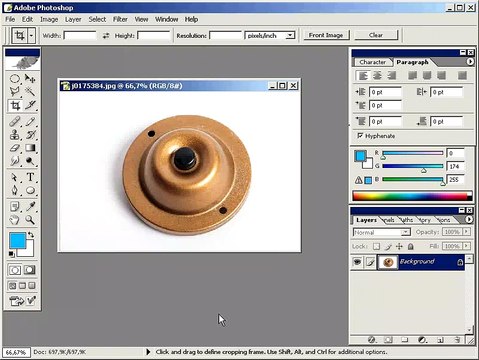The width and height of the screenshot is (479, 360).
Task: Select the Eraser tool
Action: (x=15, y=148)
